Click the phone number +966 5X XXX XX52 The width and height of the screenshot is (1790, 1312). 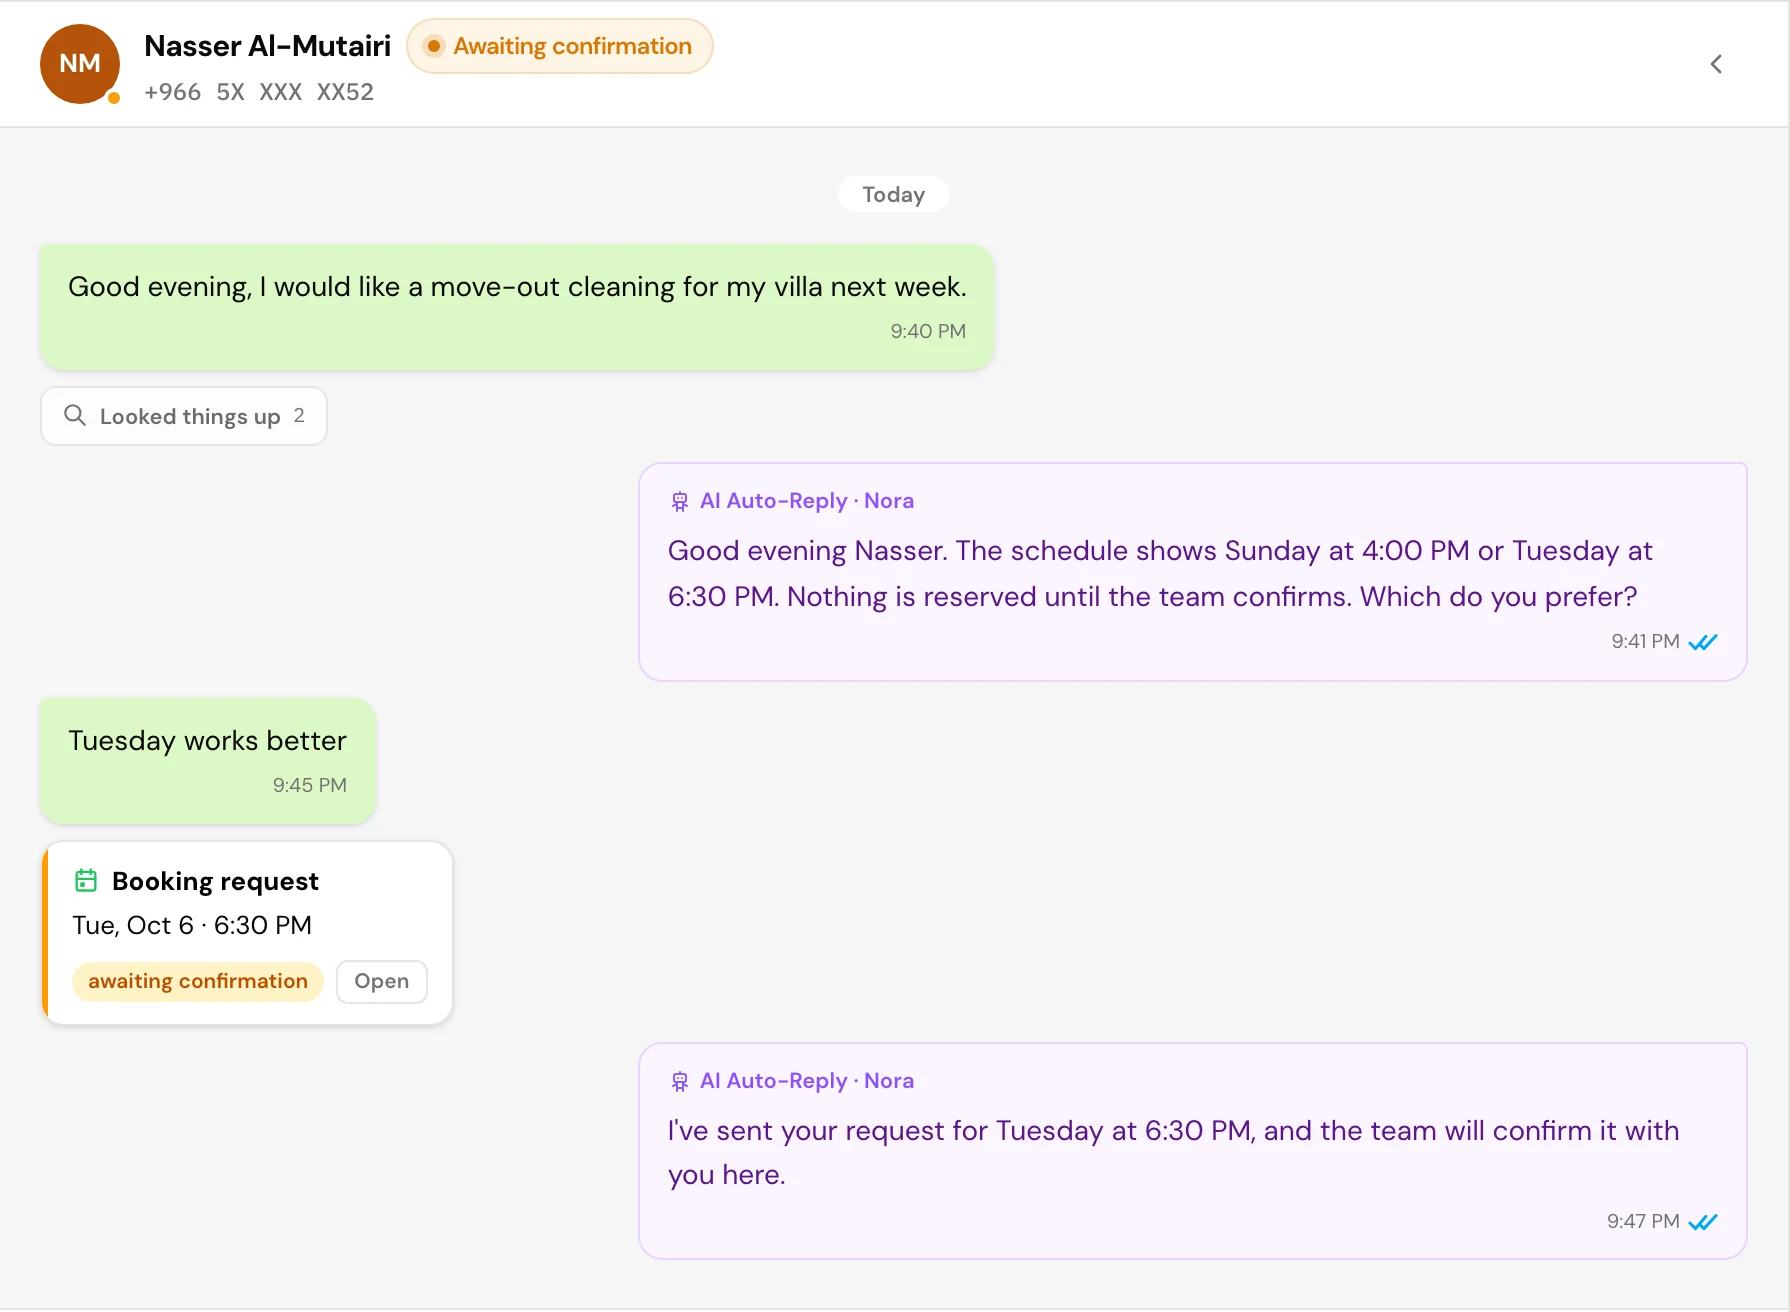(259, 92)
